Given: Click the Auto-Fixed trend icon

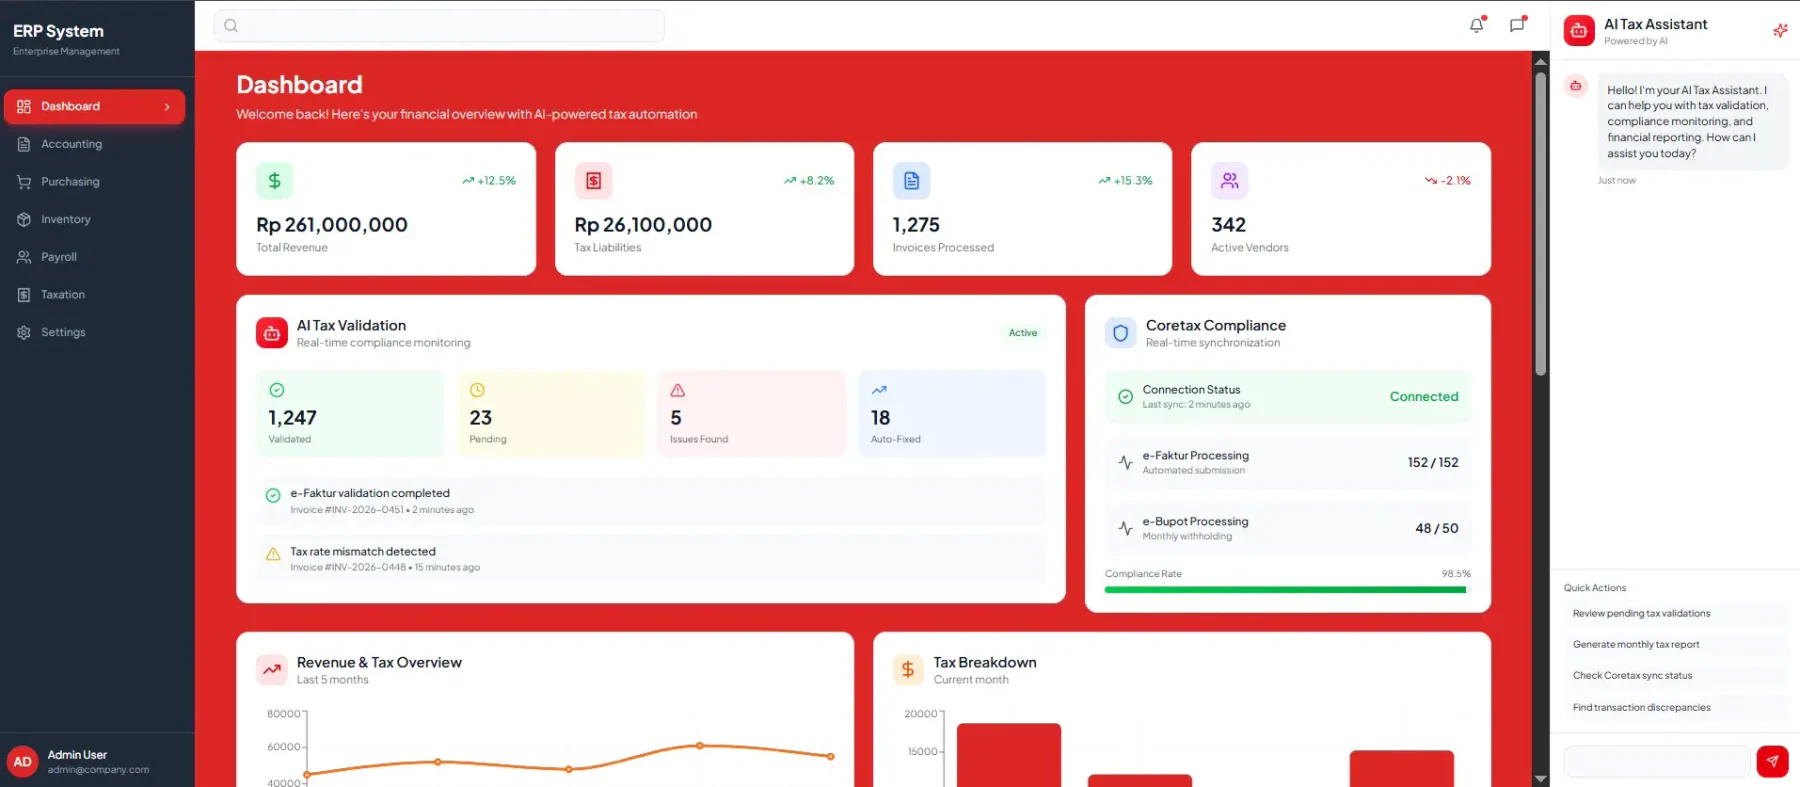Looking at the screenshot, I should tap(879, 390).
